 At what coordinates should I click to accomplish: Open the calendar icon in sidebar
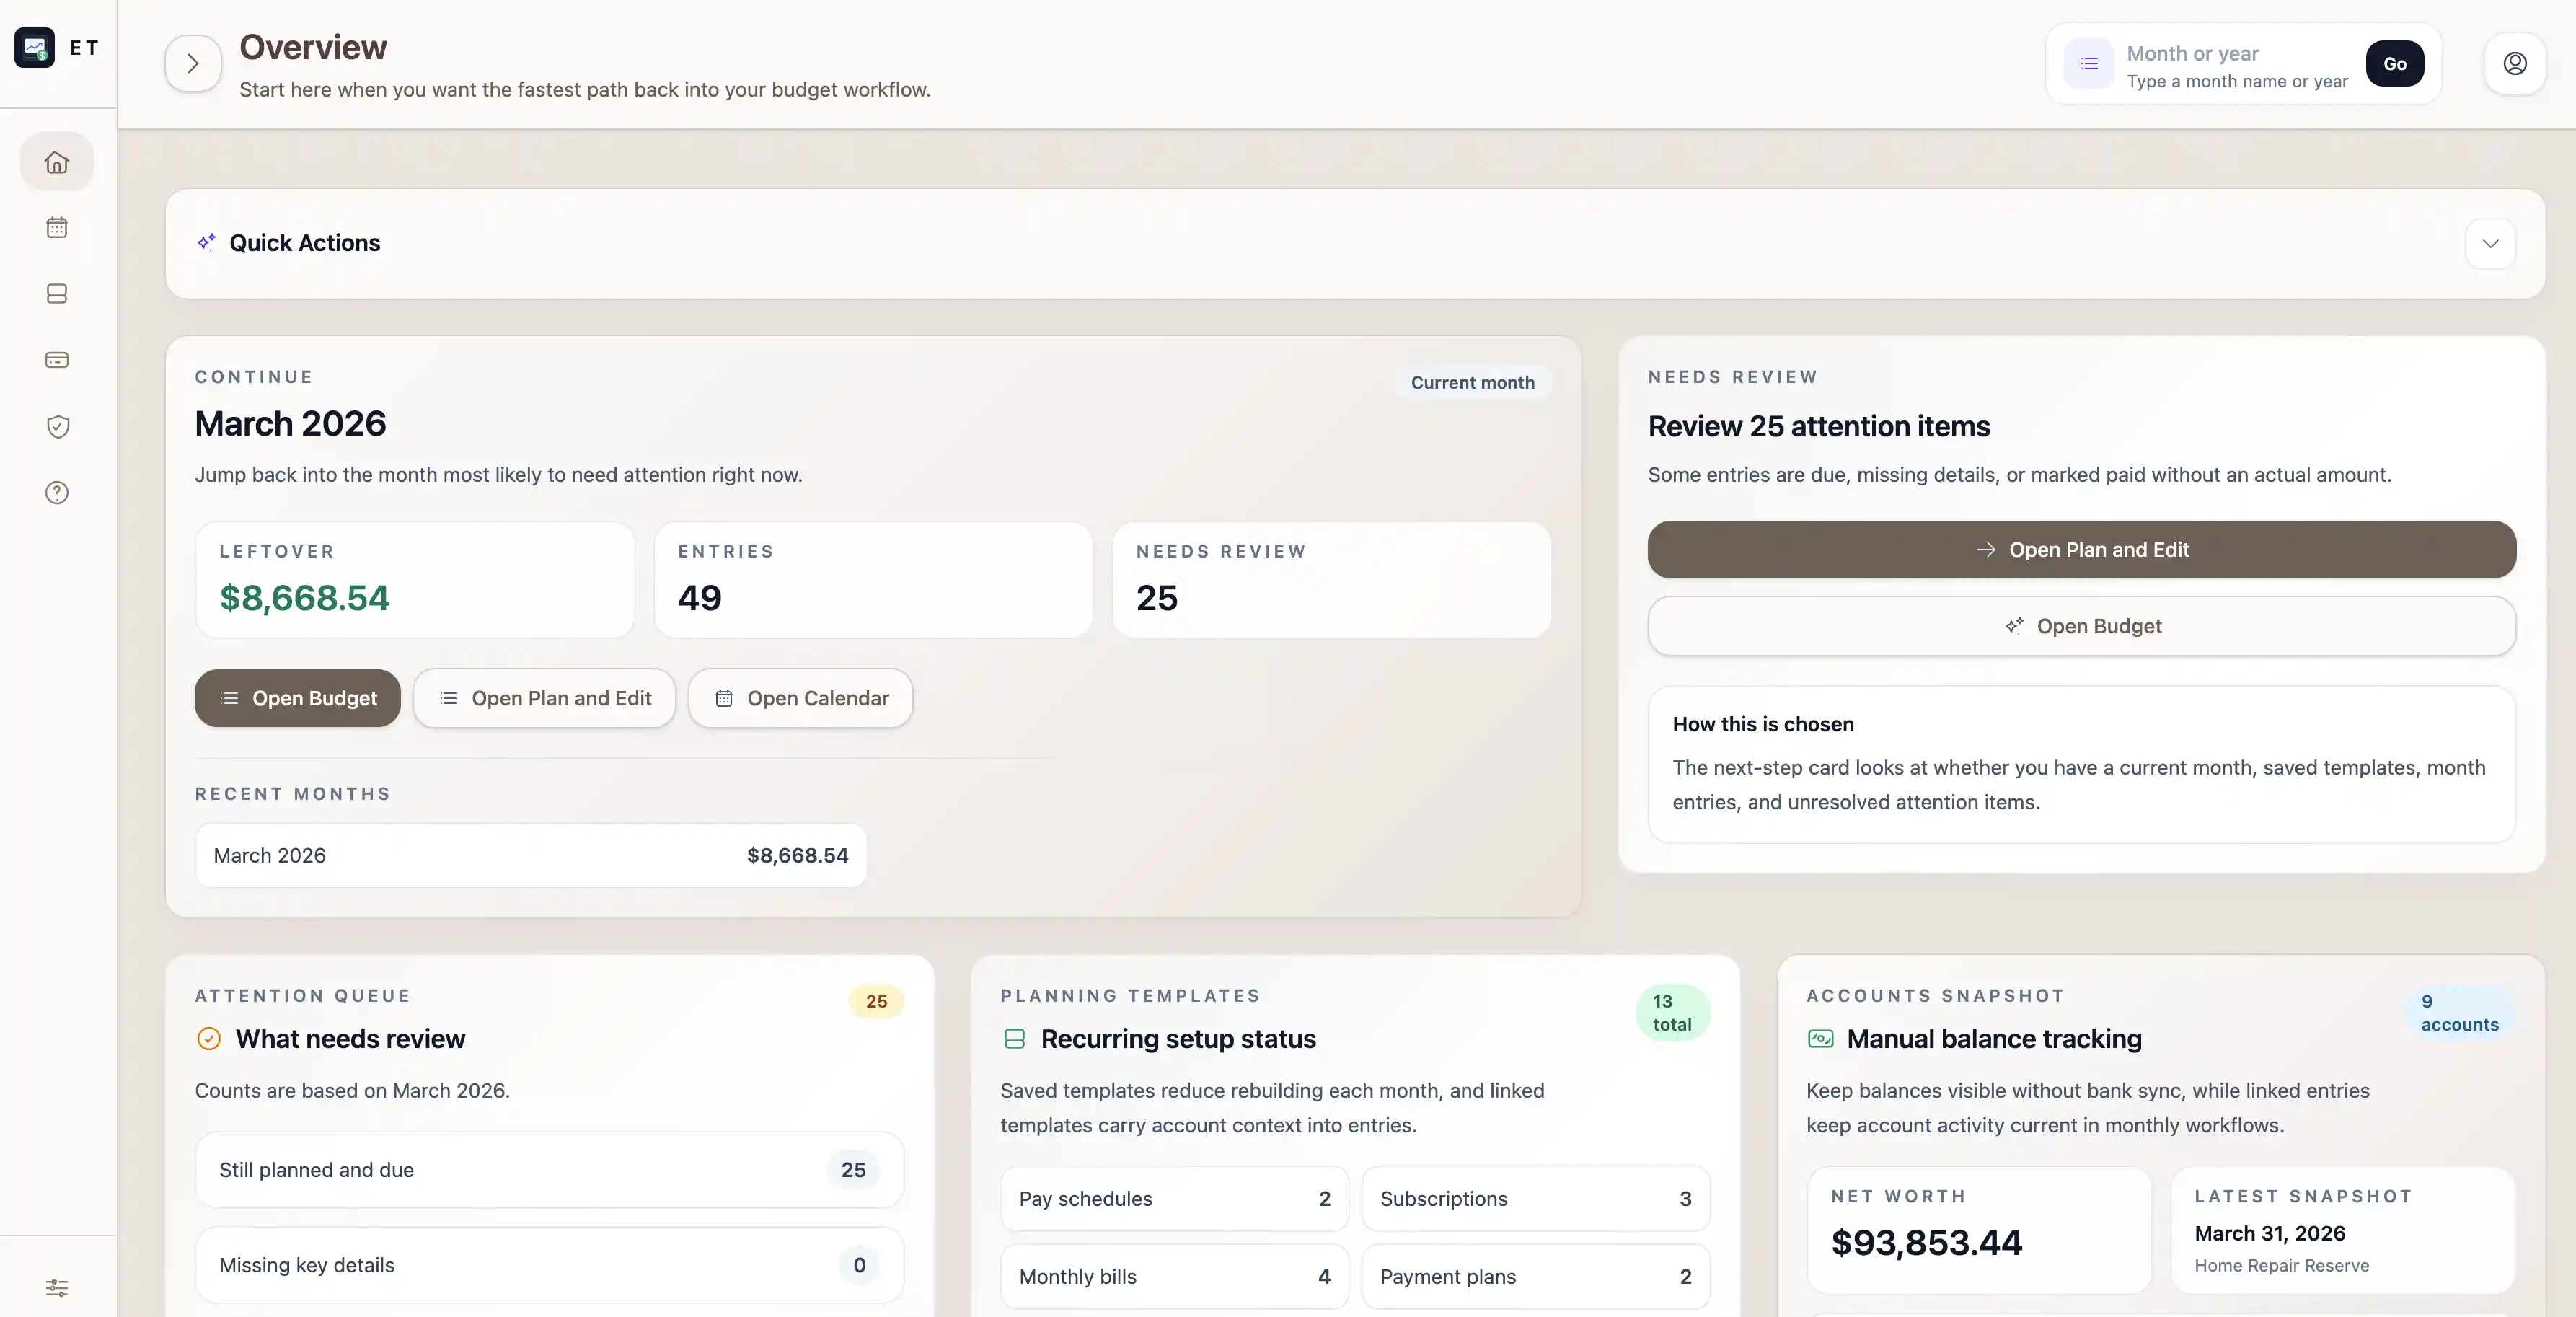tap(57, 228)
